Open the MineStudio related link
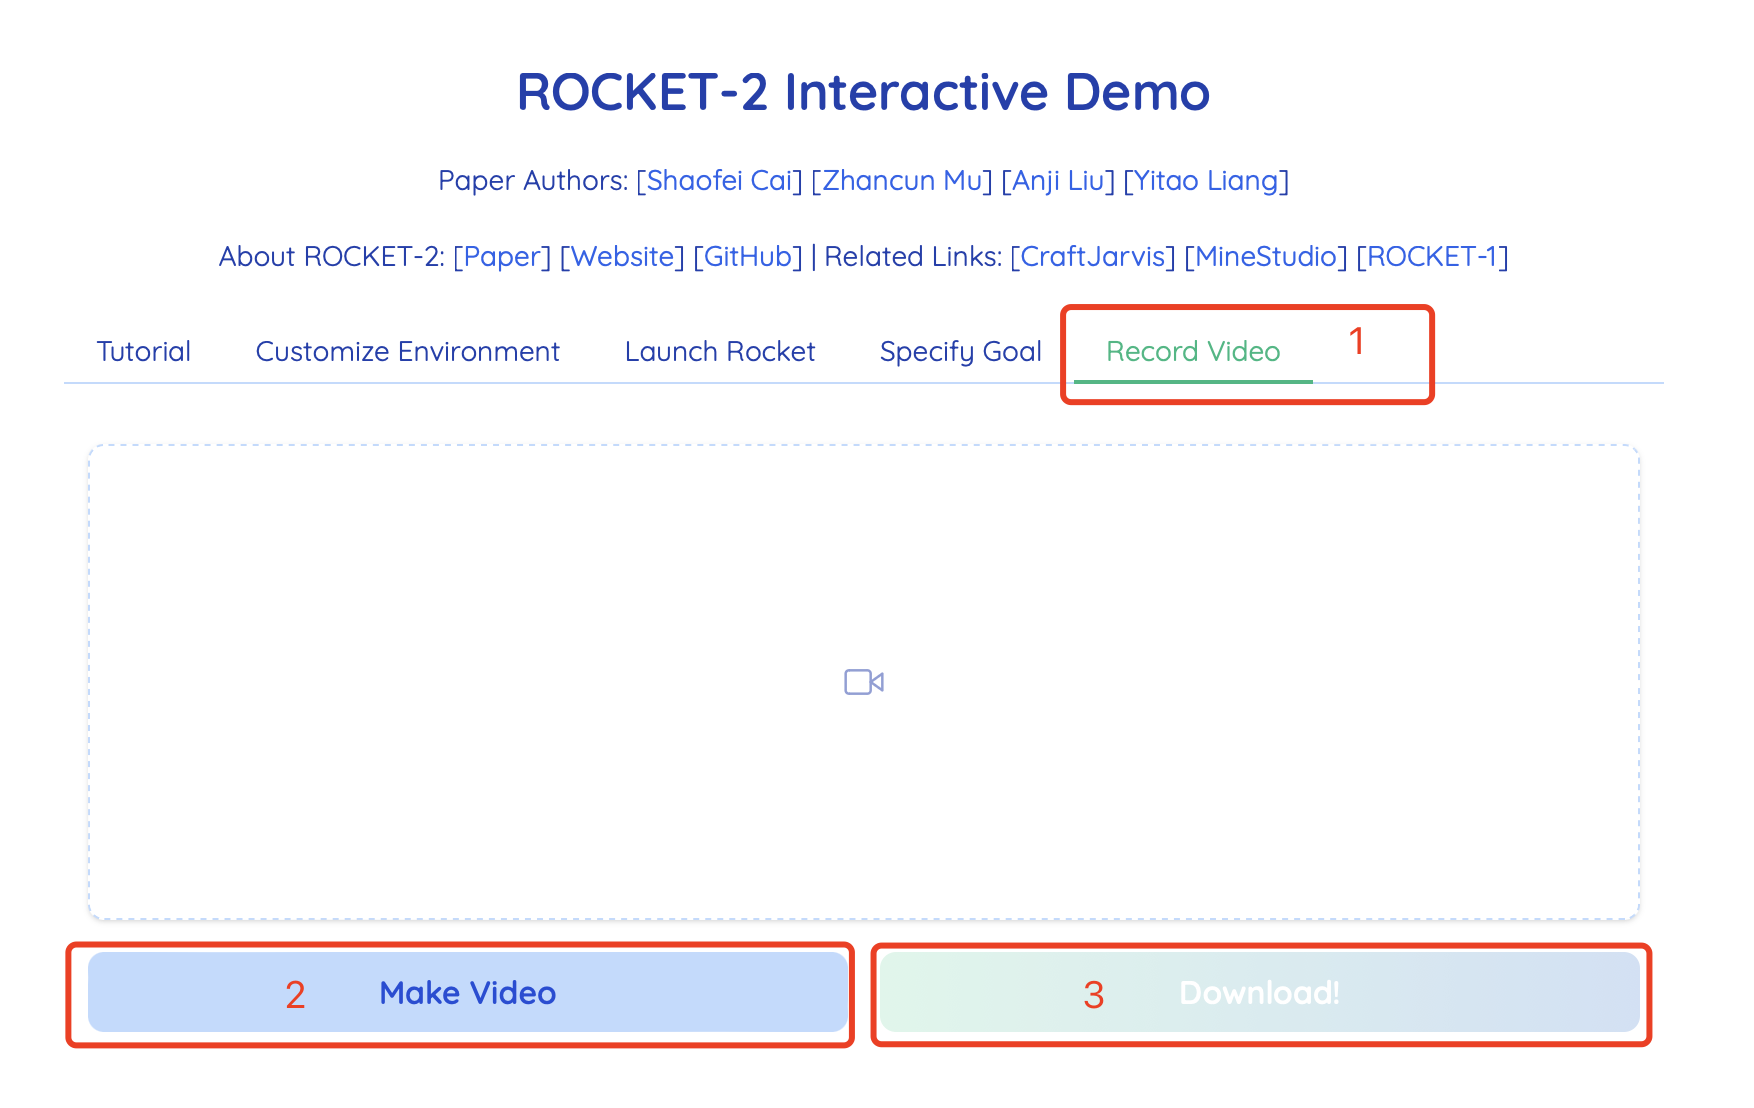The width and height of the screenshot is (1754, 1108). click(x=1265, y=257)
